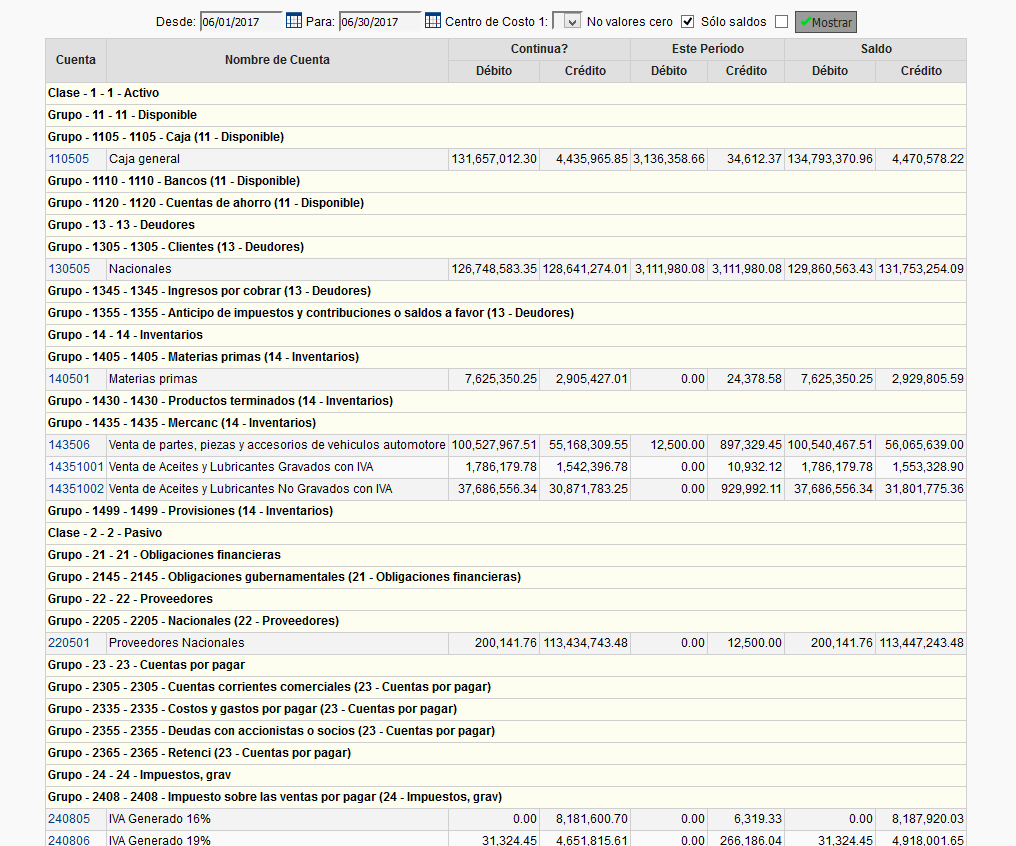Open account link 14351001
The image size is (1016, 846).
click(x=75, y=467)
